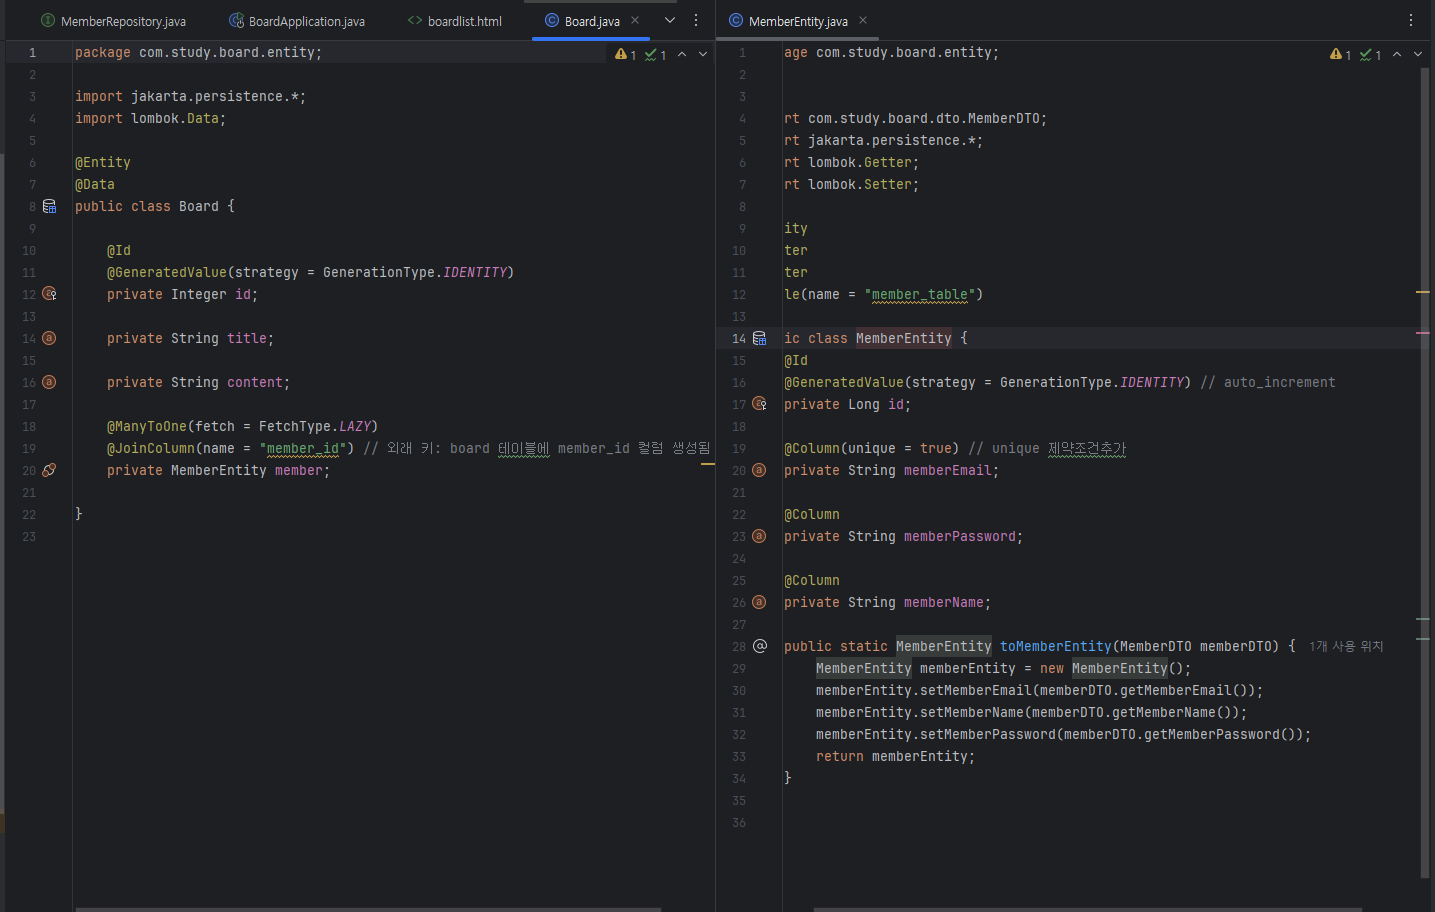Click the orange stripe marker in Board.java
Screen dimensions: 1435x912
708,464
